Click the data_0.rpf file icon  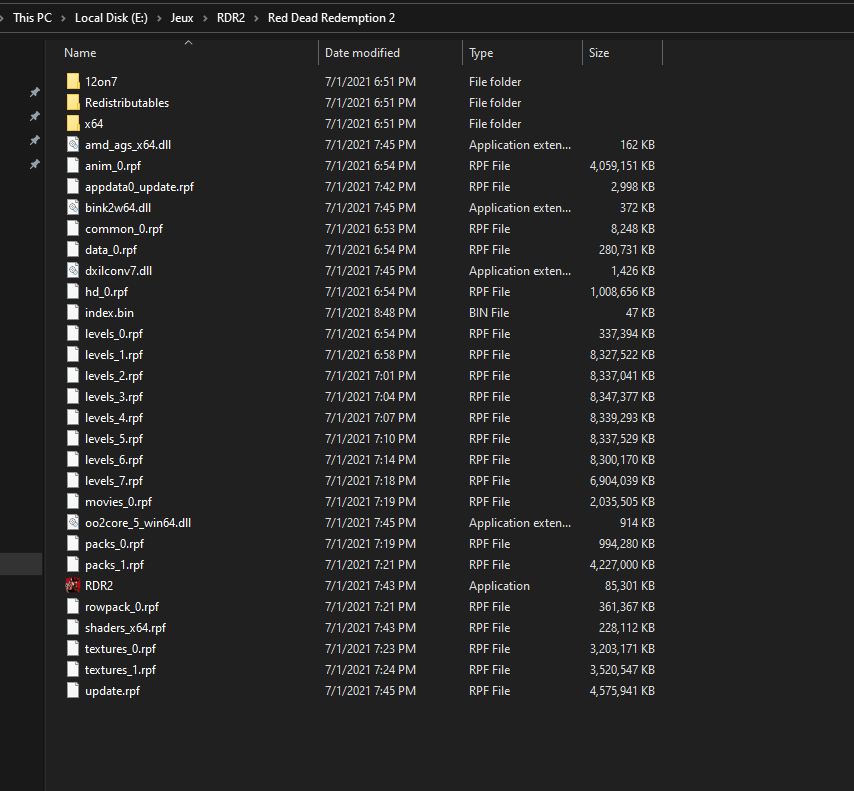[73, 250]
